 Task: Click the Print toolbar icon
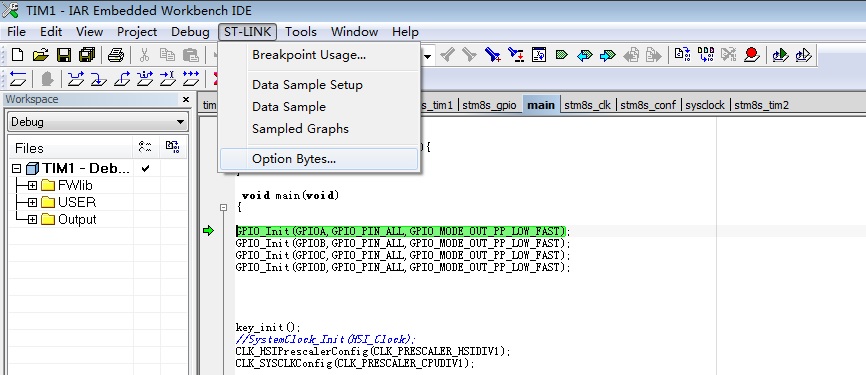click(x=116, y=55)
